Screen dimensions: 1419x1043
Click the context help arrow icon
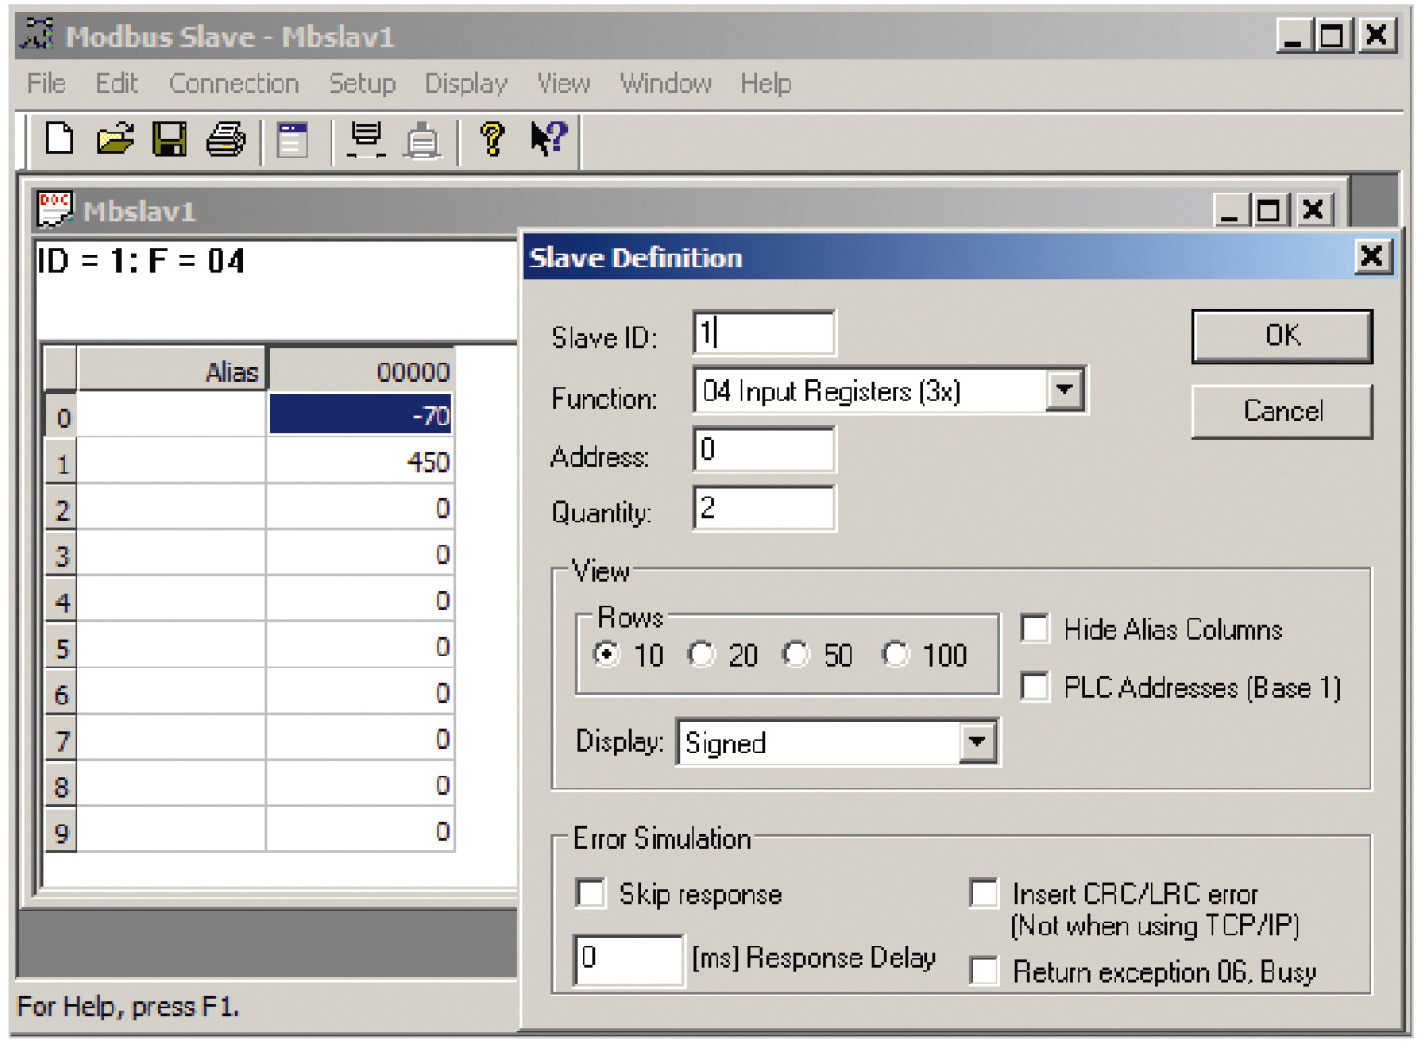(548, 138)
